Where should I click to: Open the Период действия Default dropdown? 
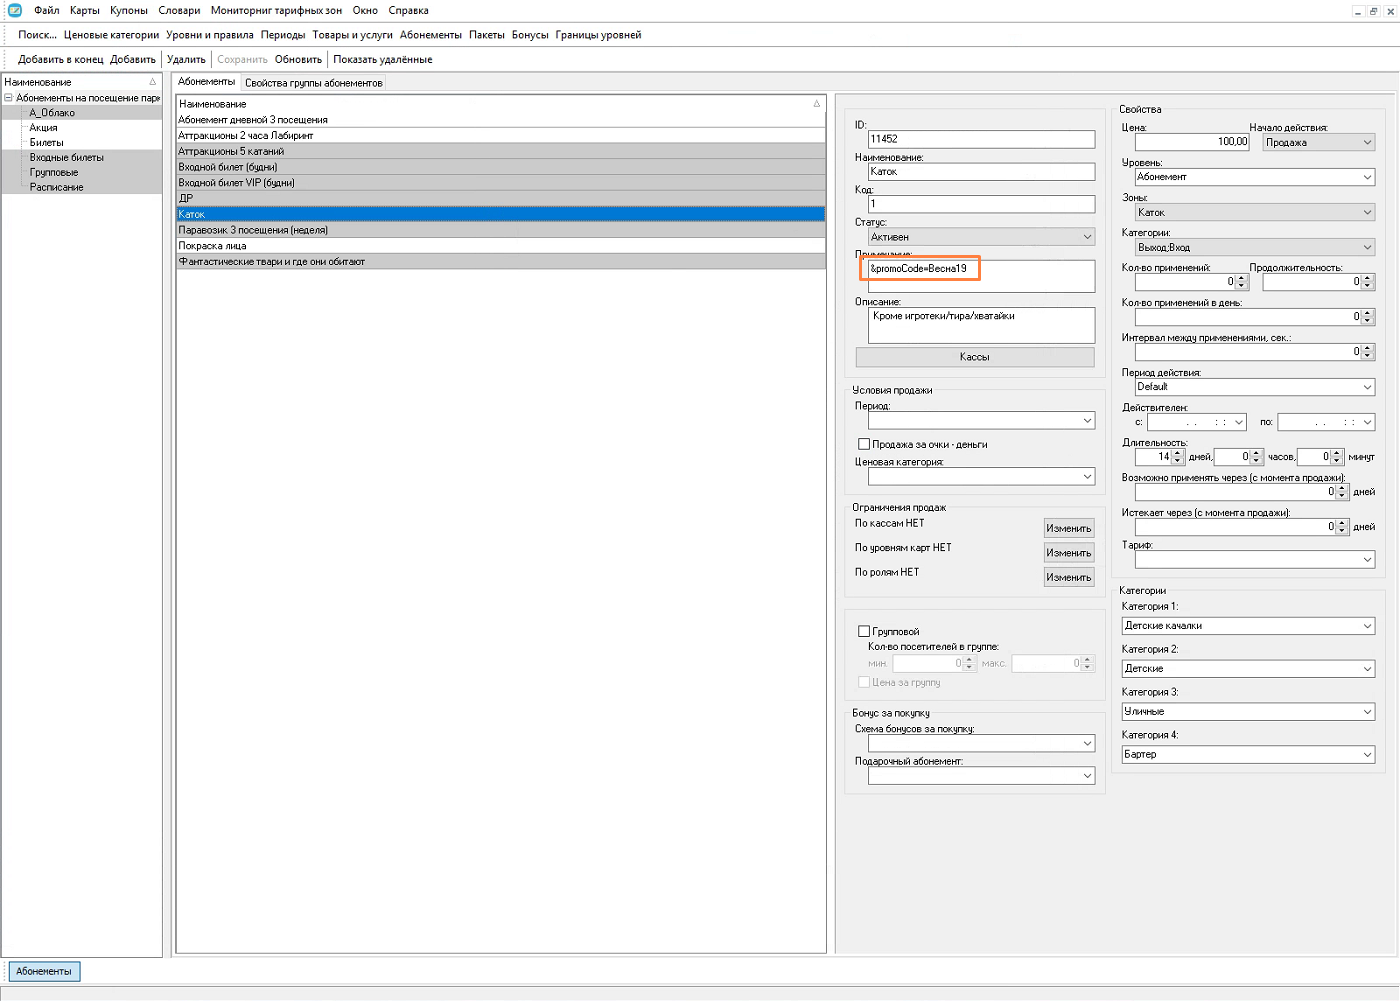1255,387
